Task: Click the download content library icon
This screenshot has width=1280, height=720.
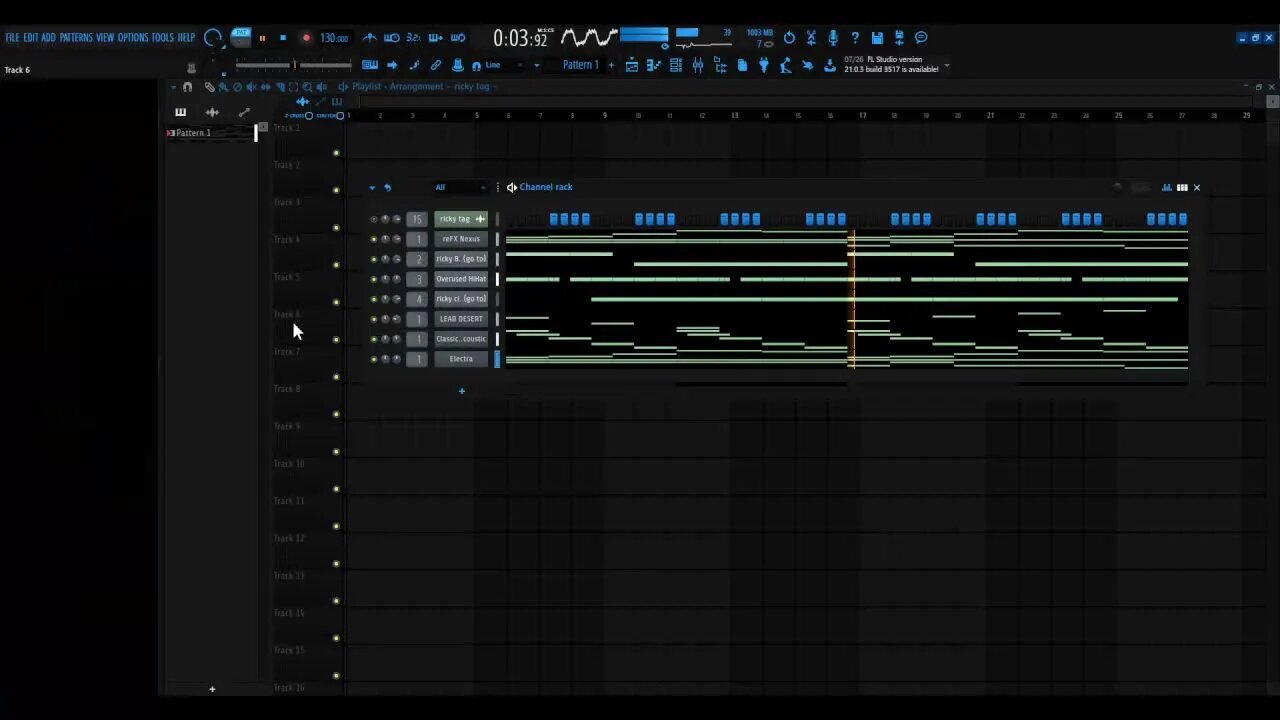Action: pyautogui.click(x=829, y=65)
